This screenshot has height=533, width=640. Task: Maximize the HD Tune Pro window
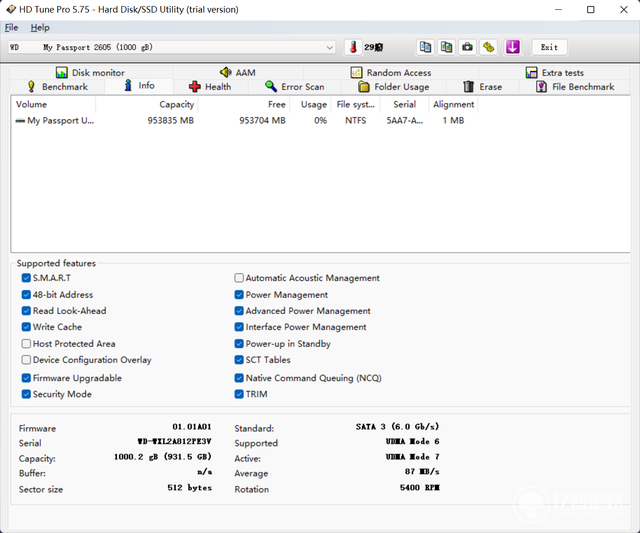click(591, 9)
